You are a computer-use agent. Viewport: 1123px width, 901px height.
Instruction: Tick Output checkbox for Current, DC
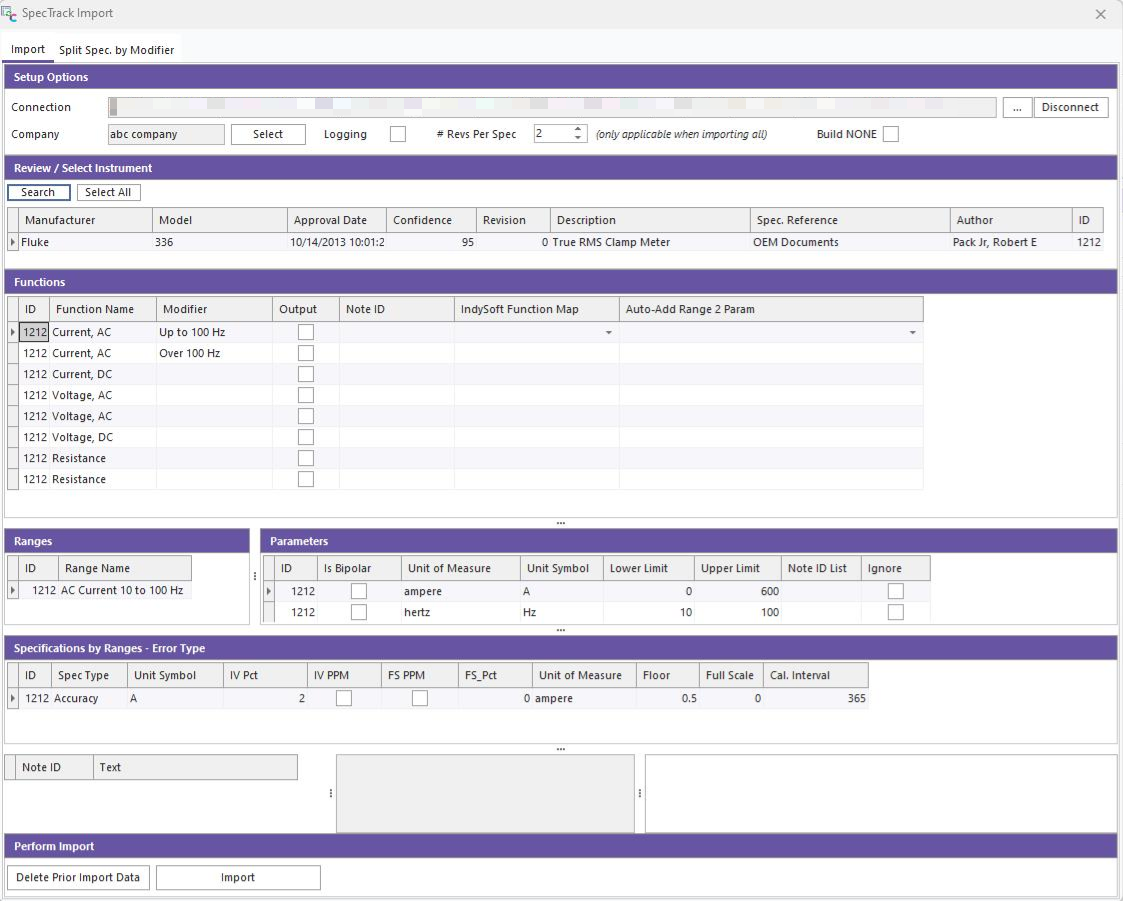306,374
